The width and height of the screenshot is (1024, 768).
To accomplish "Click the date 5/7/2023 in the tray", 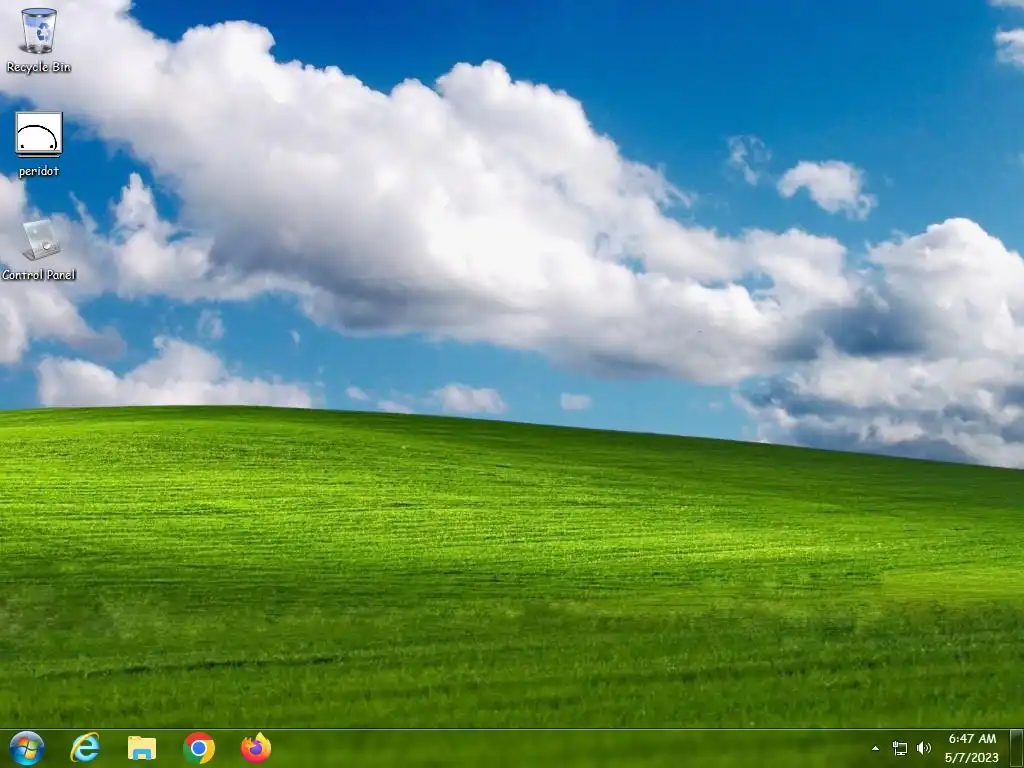I will [x=971, y=758].
